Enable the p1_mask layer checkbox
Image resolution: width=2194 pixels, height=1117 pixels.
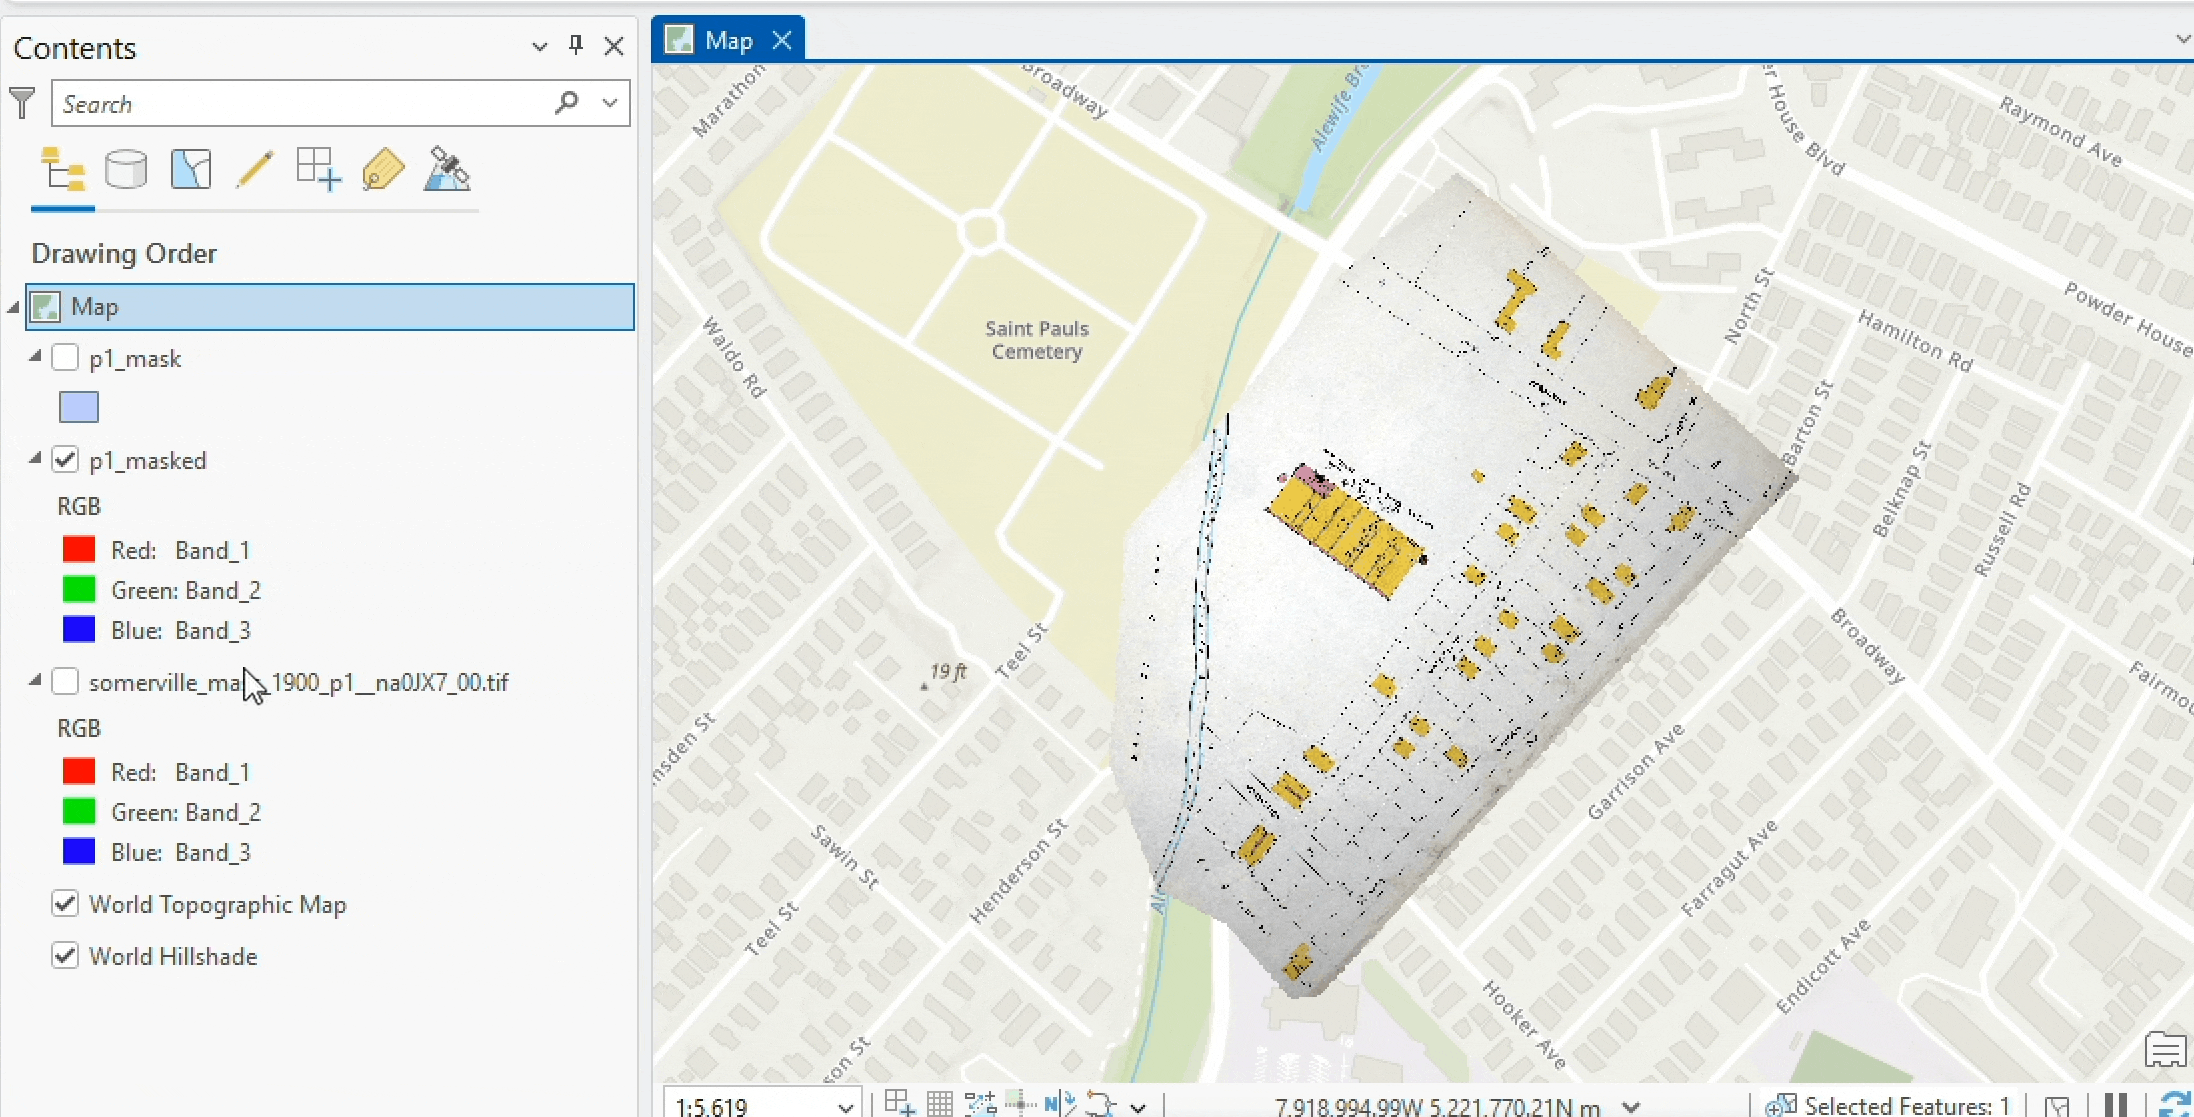(65, 358)
